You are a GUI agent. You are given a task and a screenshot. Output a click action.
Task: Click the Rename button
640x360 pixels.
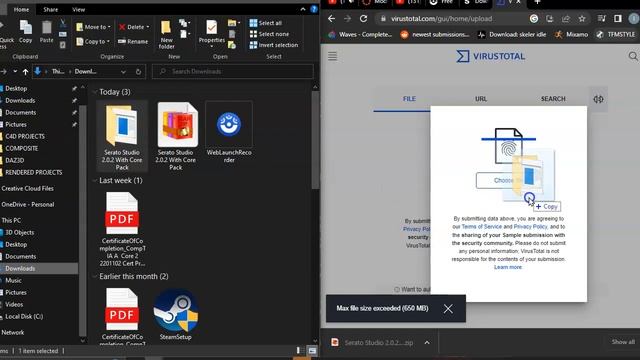tap(133, 41)
